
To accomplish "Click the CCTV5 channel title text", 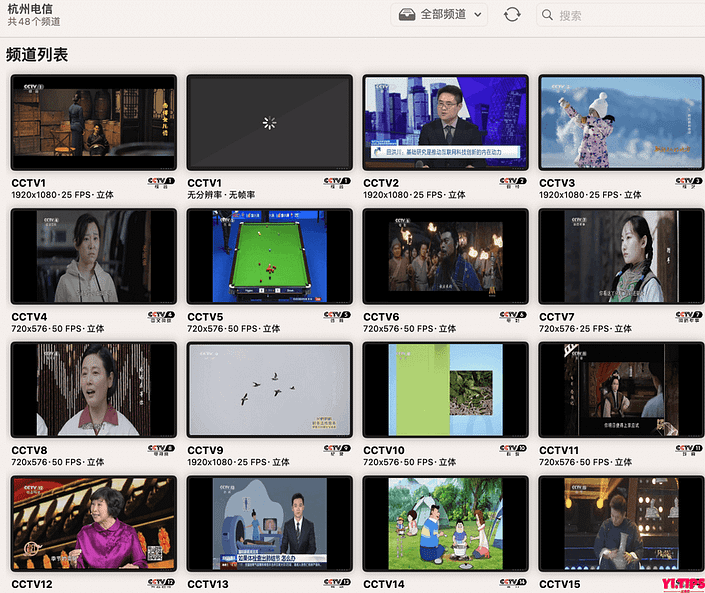I will pos(205,317).
